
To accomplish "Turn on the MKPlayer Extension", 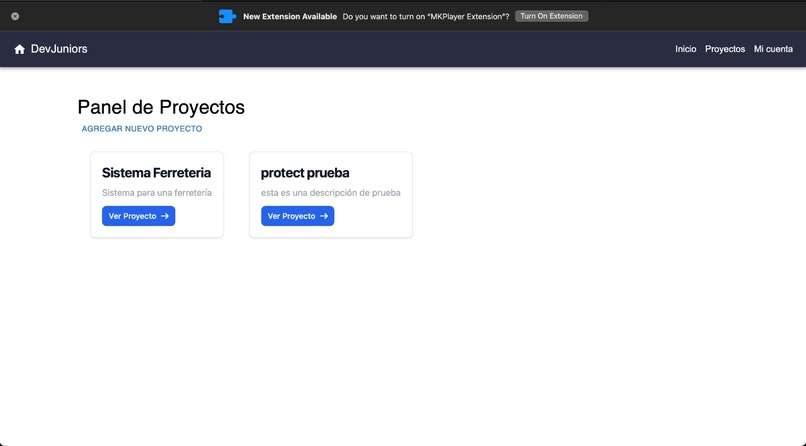I will click(x=552, y=16).
